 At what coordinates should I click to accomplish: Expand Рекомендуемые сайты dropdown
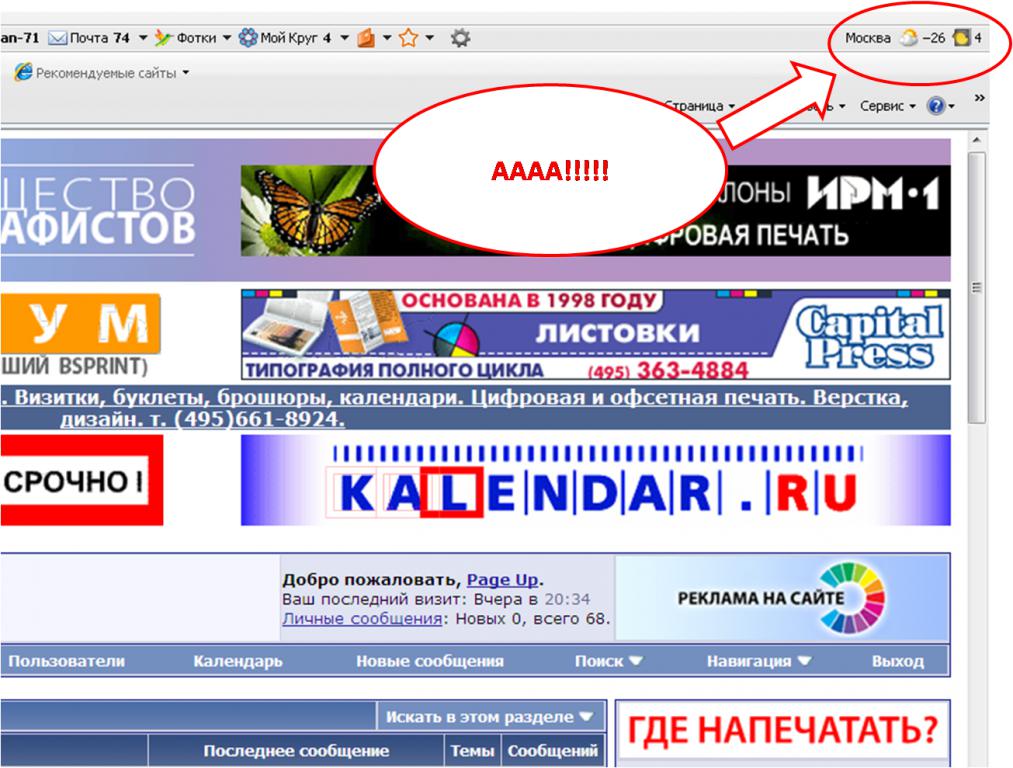tap(186, 73)
